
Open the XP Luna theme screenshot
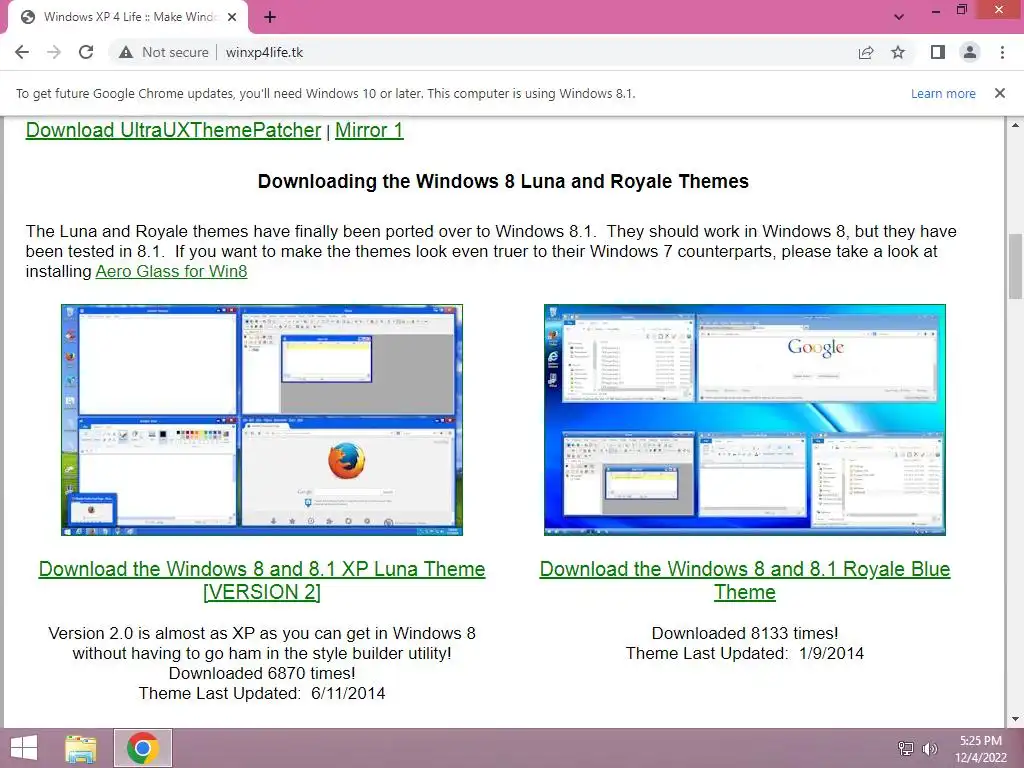click(x=262, y=420)
